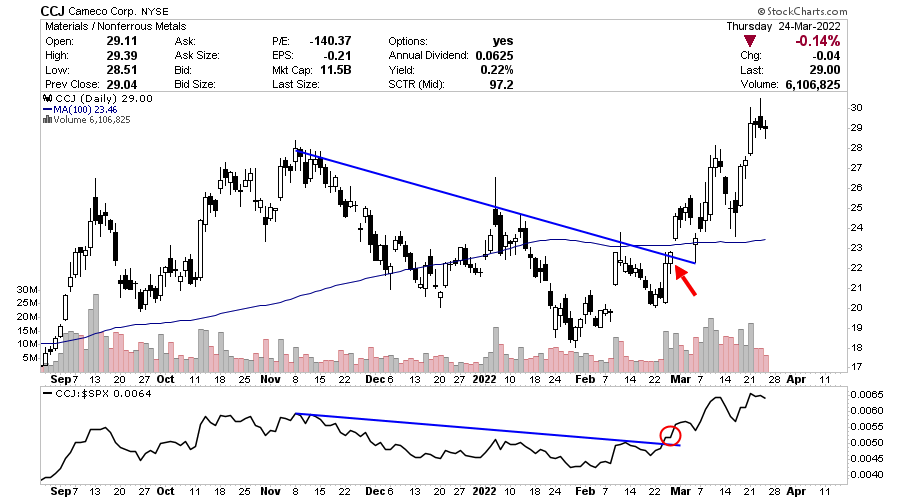
Task: Click the last candlestick near price 29
Action: point(766,128)
